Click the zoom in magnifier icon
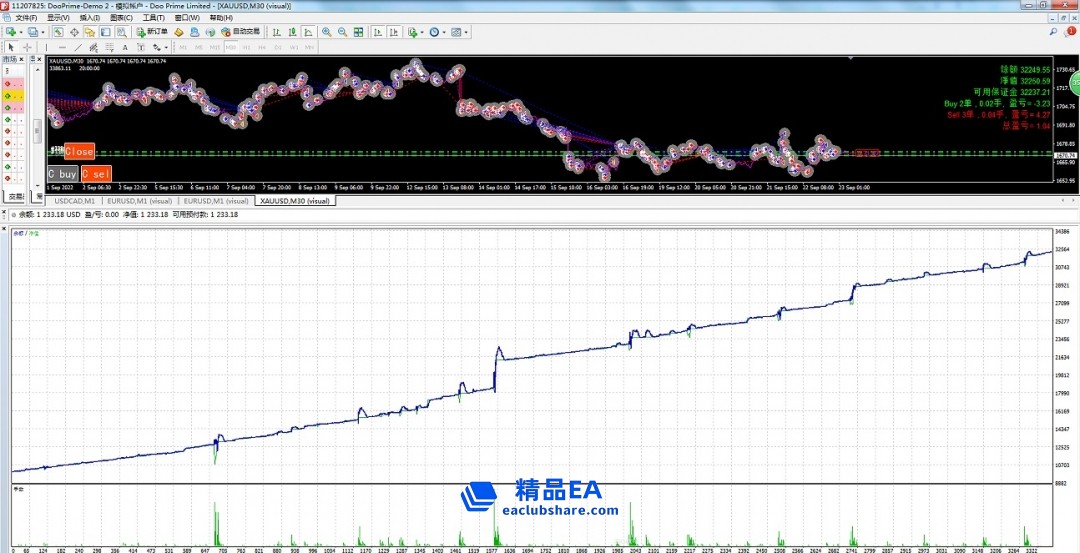Screen dimensions: 1080x553 [327, 32]
